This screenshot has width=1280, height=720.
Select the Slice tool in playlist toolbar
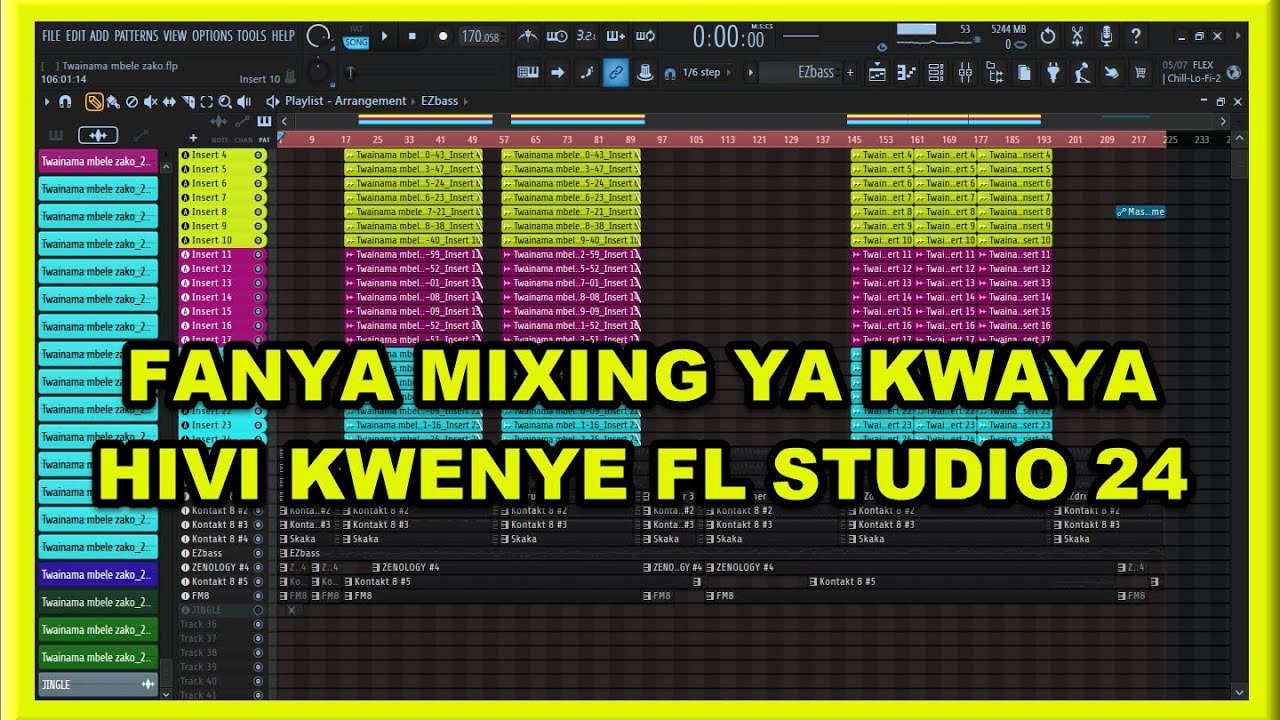tap(188, 101)
